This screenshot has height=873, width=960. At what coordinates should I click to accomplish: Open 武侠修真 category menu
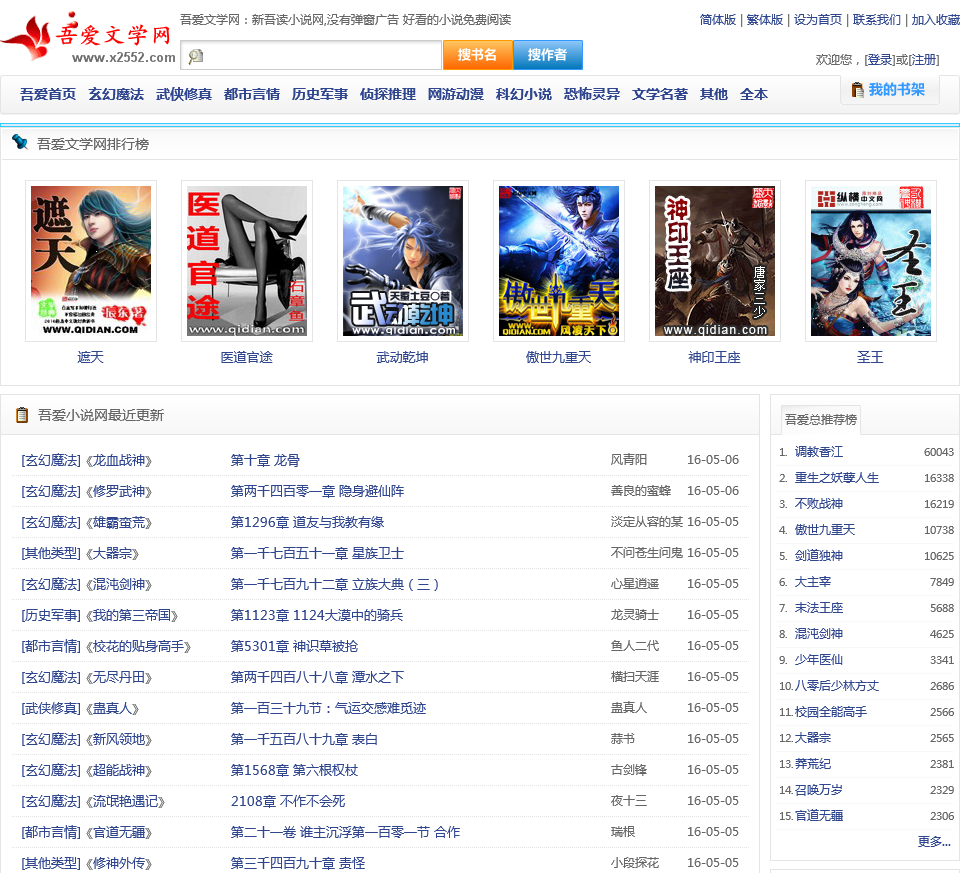(x=184, y=94)
